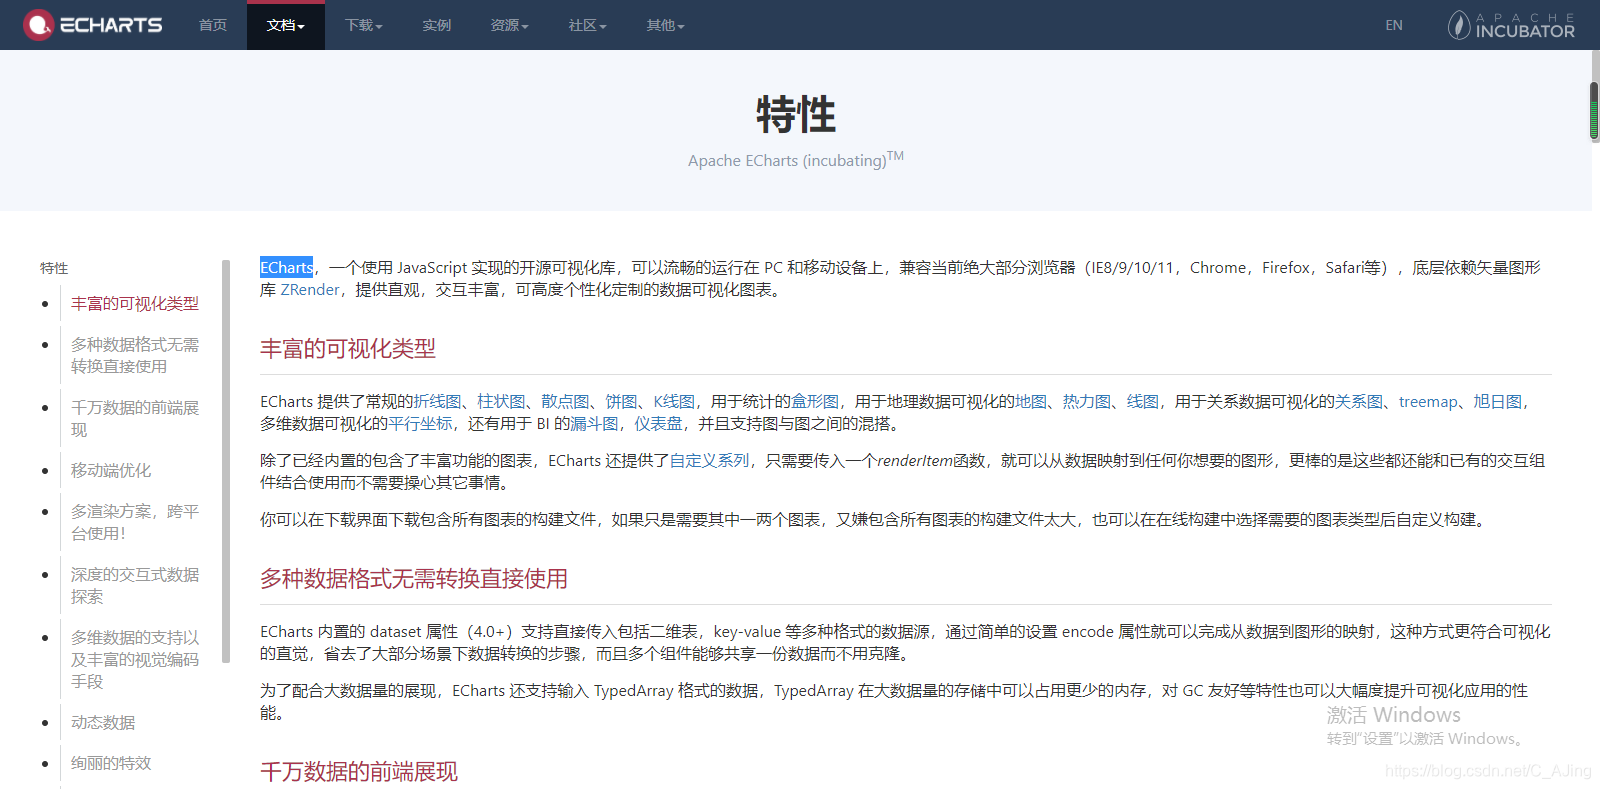Click the sidebar 特性 heading
The image size is (1600, 789).
click(x=54, y=268)
